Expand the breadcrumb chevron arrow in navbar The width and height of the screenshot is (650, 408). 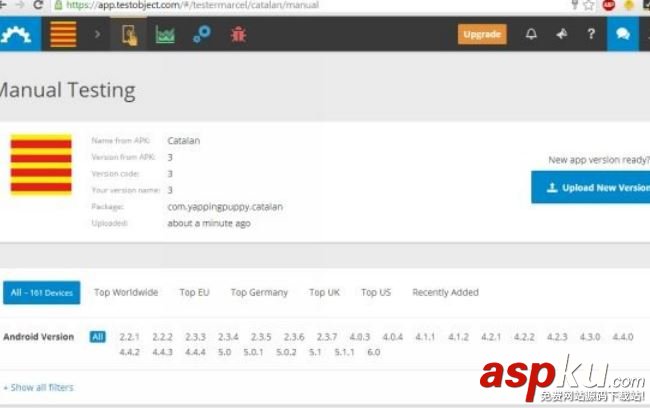(x=97, y=34)
